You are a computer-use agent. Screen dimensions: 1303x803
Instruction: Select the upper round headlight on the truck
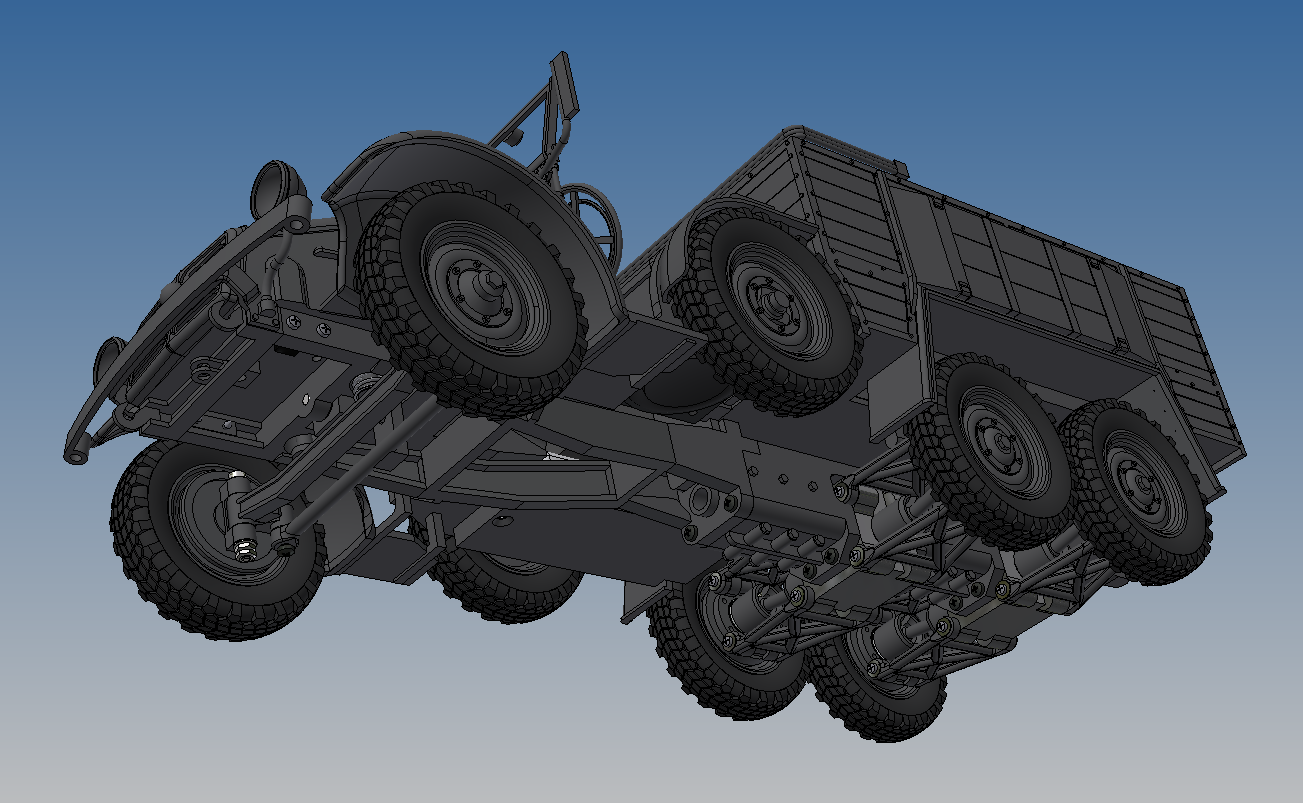pyautogui.click(x=279, y=187)
